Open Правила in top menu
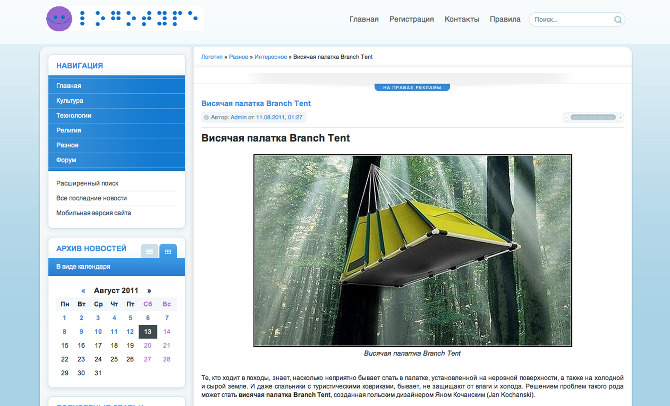 505,19
